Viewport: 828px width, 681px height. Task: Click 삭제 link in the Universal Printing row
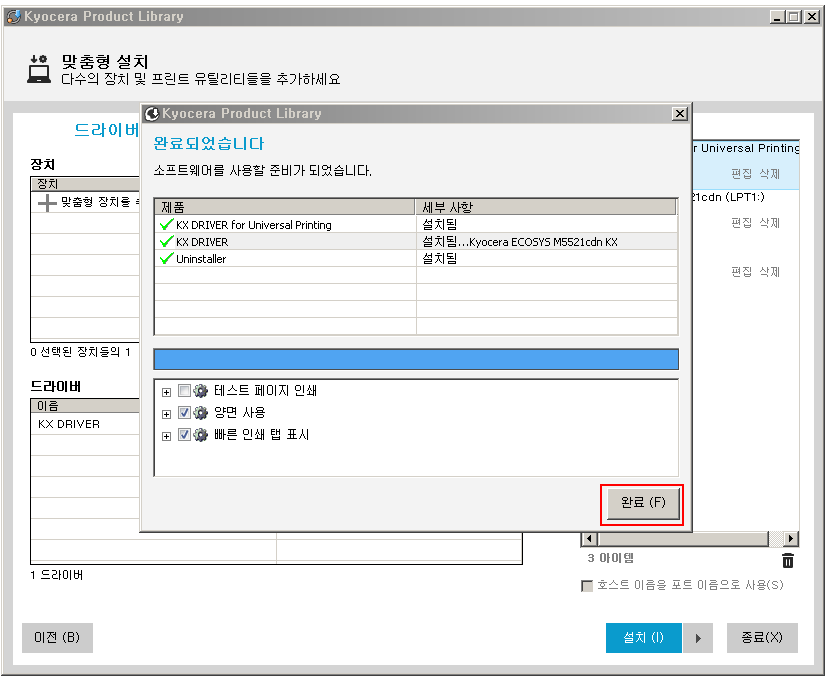point(769,174)
